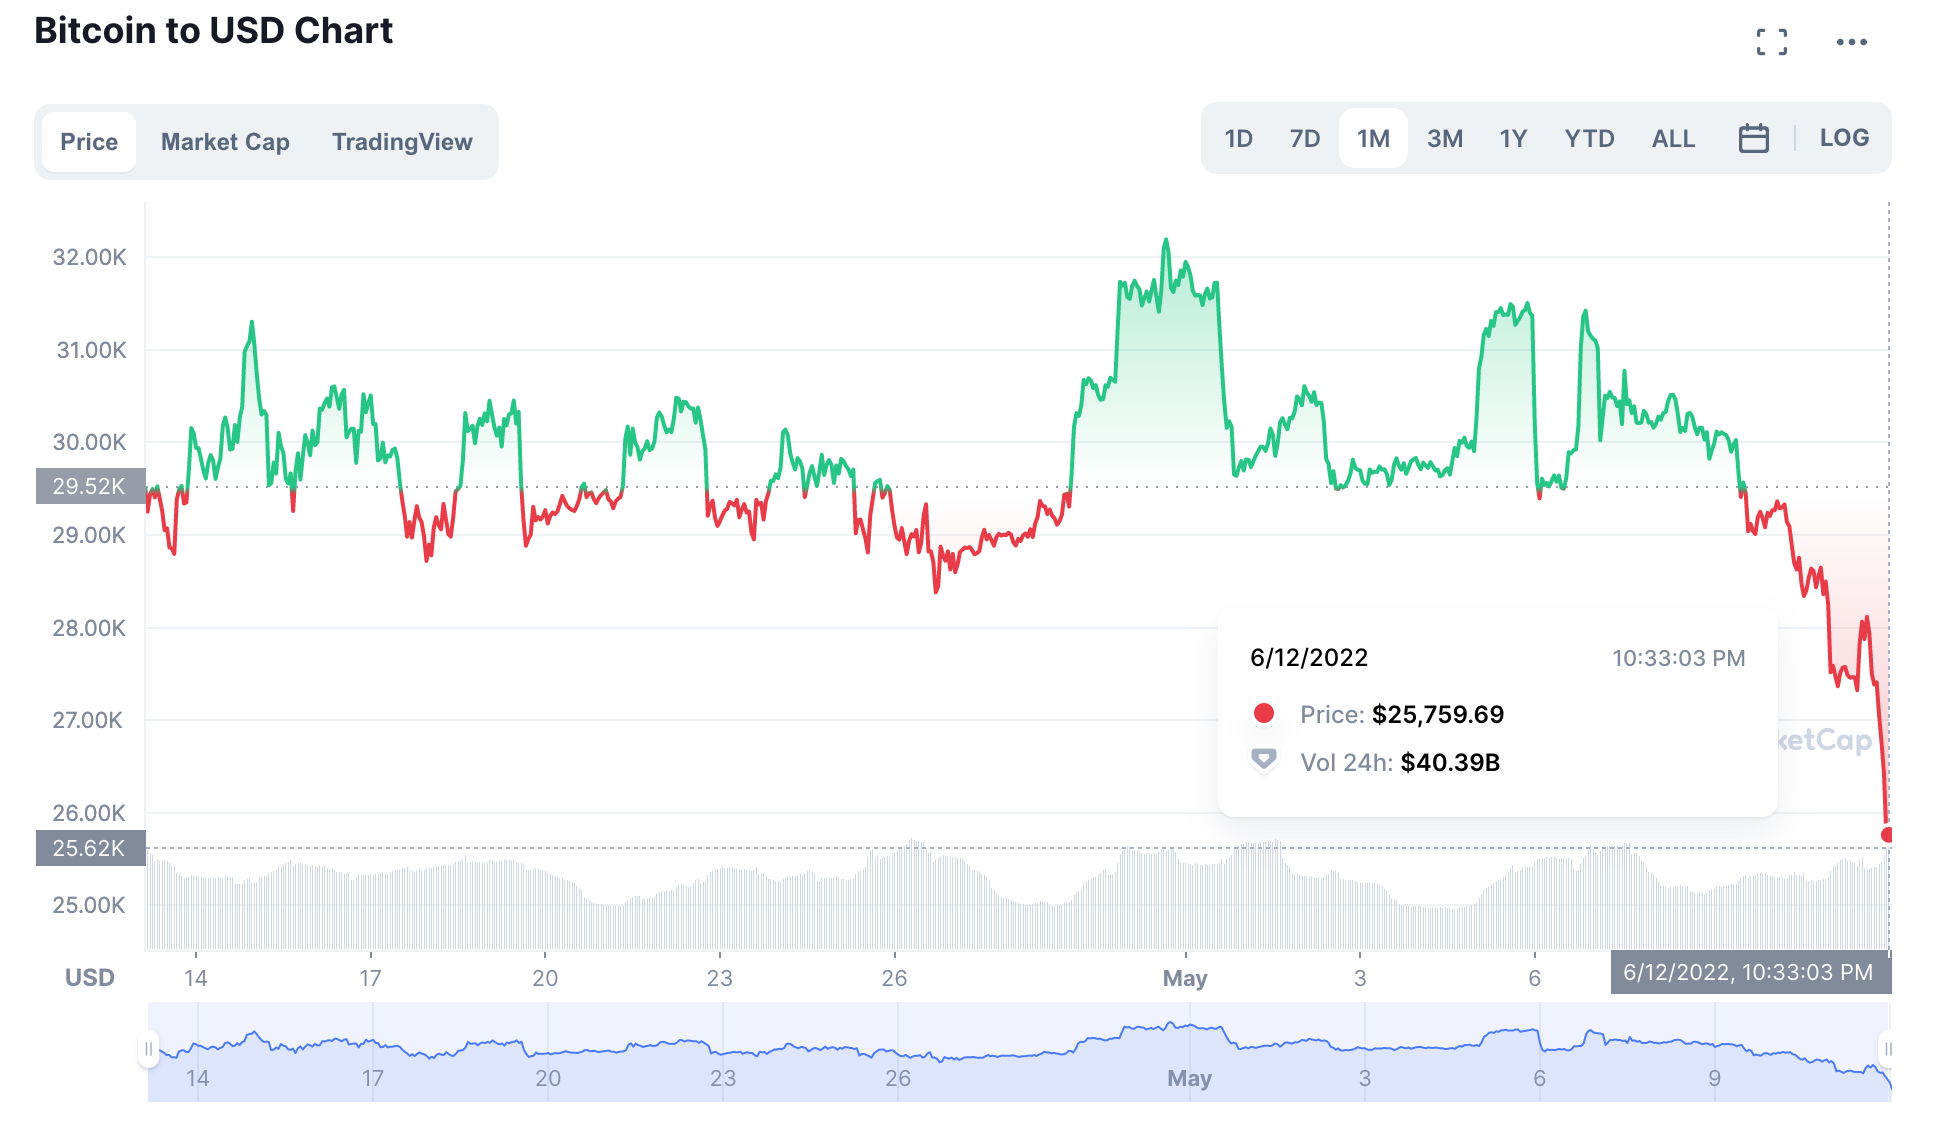Click the Bitcoin to USD Chart heading
This screenshot has width=1942, height=1124.
(x=213, y=30)
